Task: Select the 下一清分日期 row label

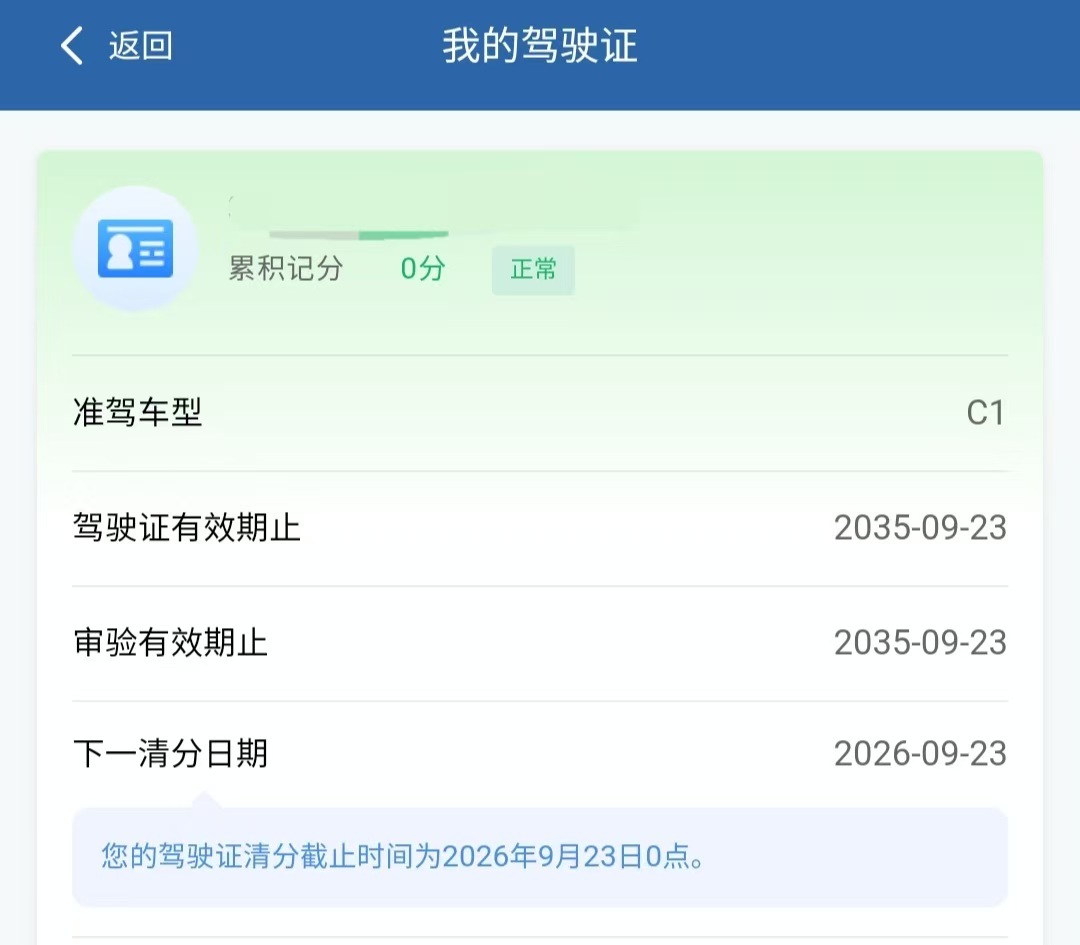Action: [x=170, y=754]
